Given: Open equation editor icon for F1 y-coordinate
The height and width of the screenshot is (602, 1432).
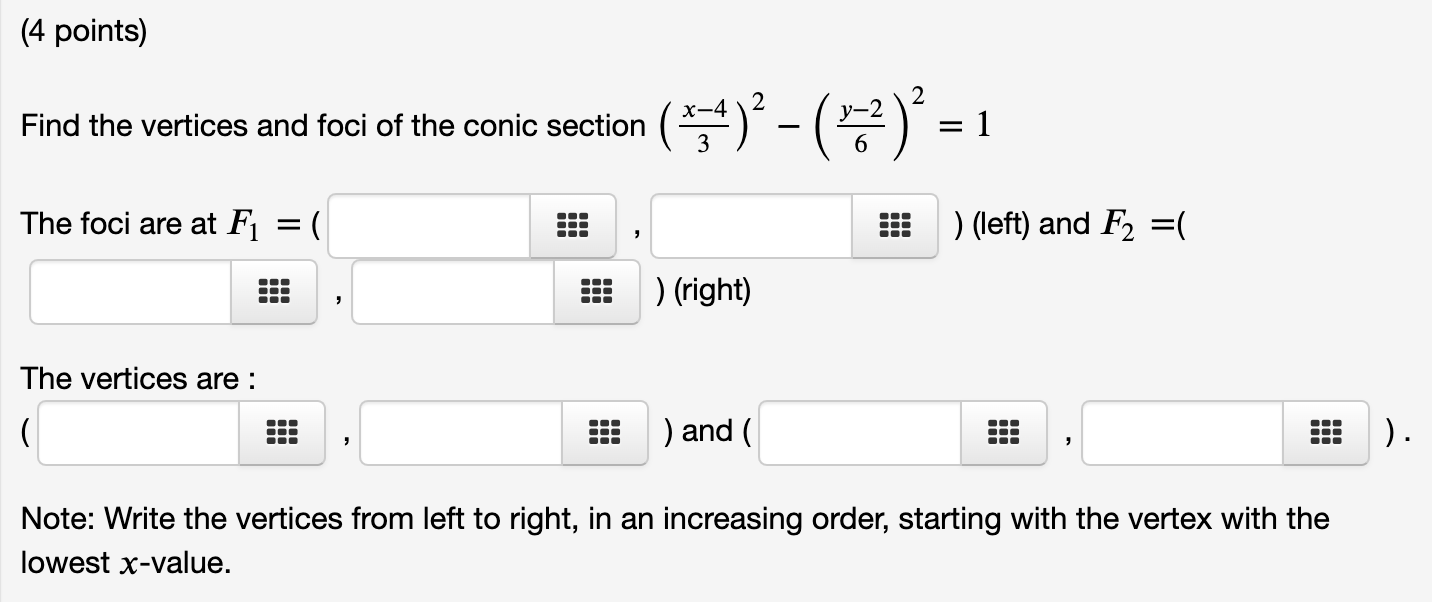Looking at the screenshot, I should tap(896, 226).
